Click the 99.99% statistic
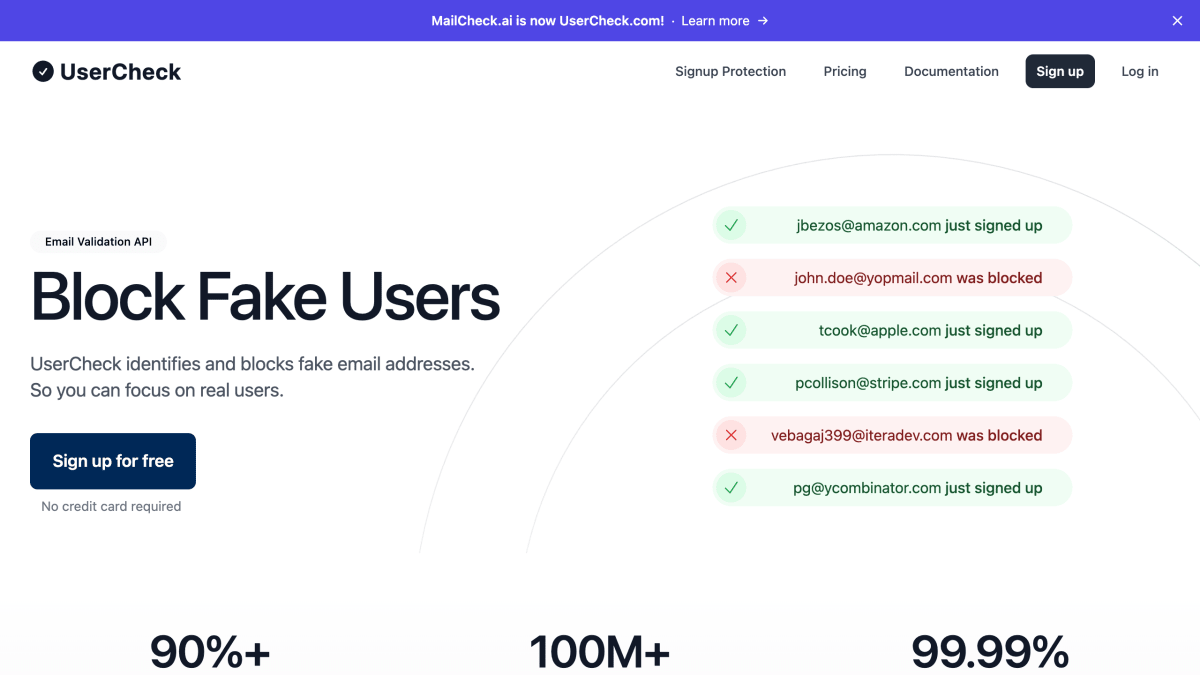Screen dimensions: 1200x675 click(x=990, y=652)
